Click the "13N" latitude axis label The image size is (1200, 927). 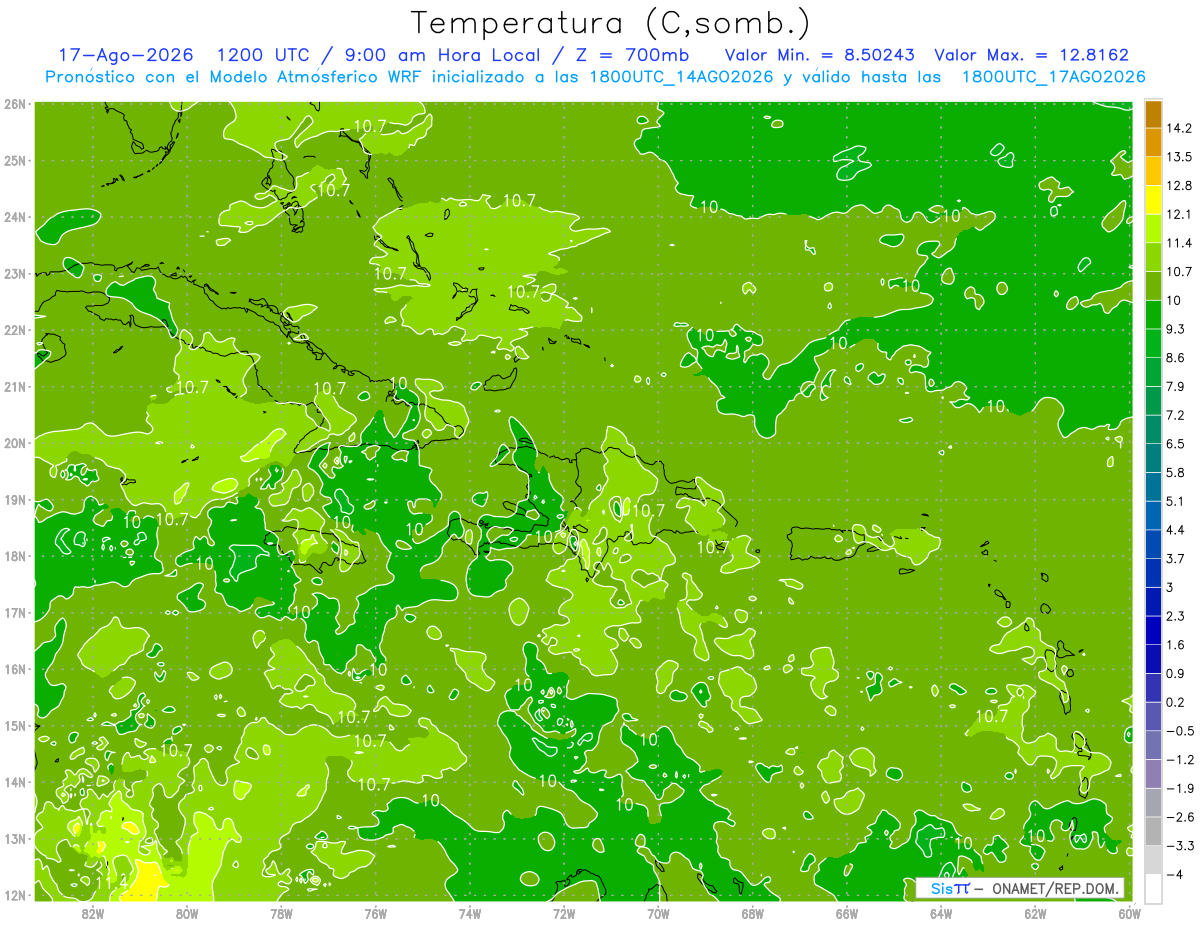(x=15, y=839)
